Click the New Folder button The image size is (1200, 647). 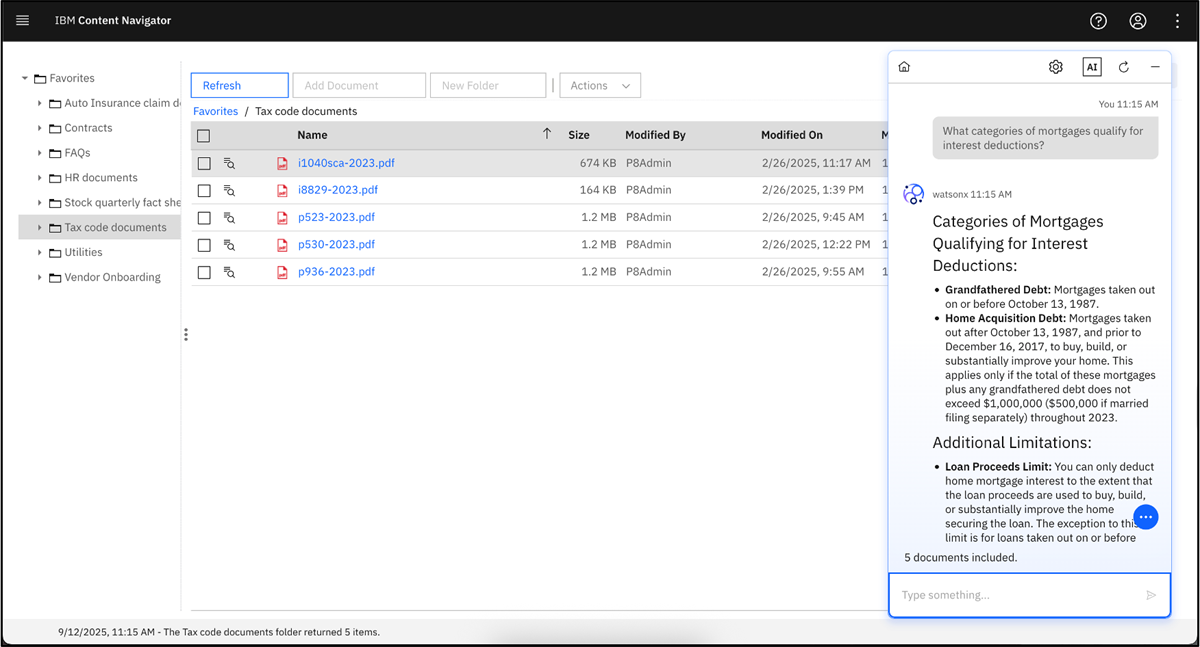[488, 86]
